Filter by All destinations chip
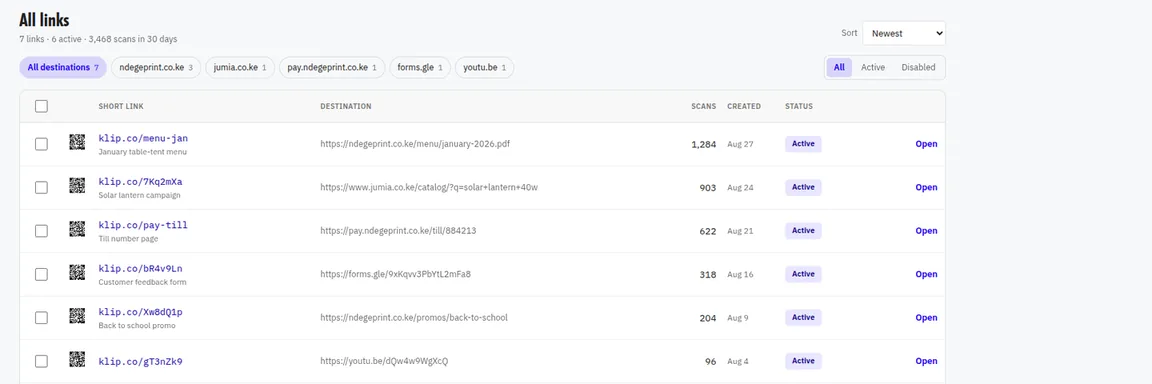This screenshot has height=384, width=1152. (x=63, y=68)
